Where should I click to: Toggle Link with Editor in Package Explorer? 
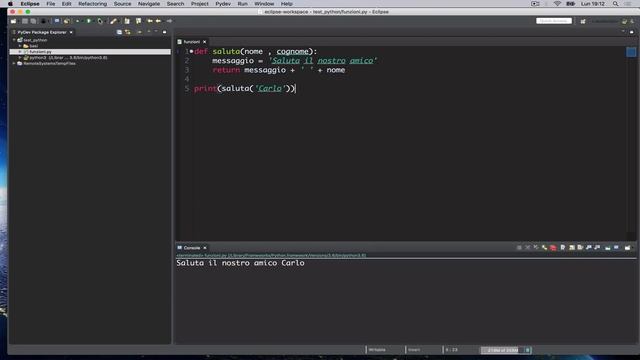click(x=128, y=32)
